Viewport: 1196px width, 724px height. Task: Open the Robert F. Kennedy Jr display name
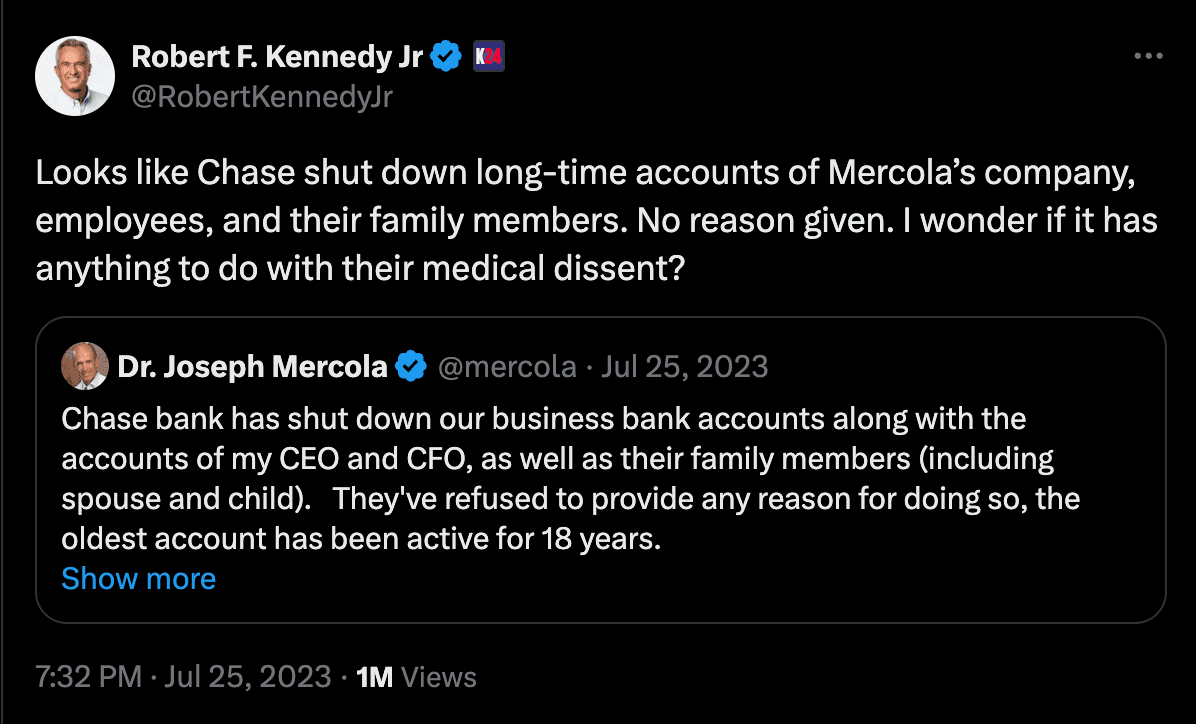point(276,58)
